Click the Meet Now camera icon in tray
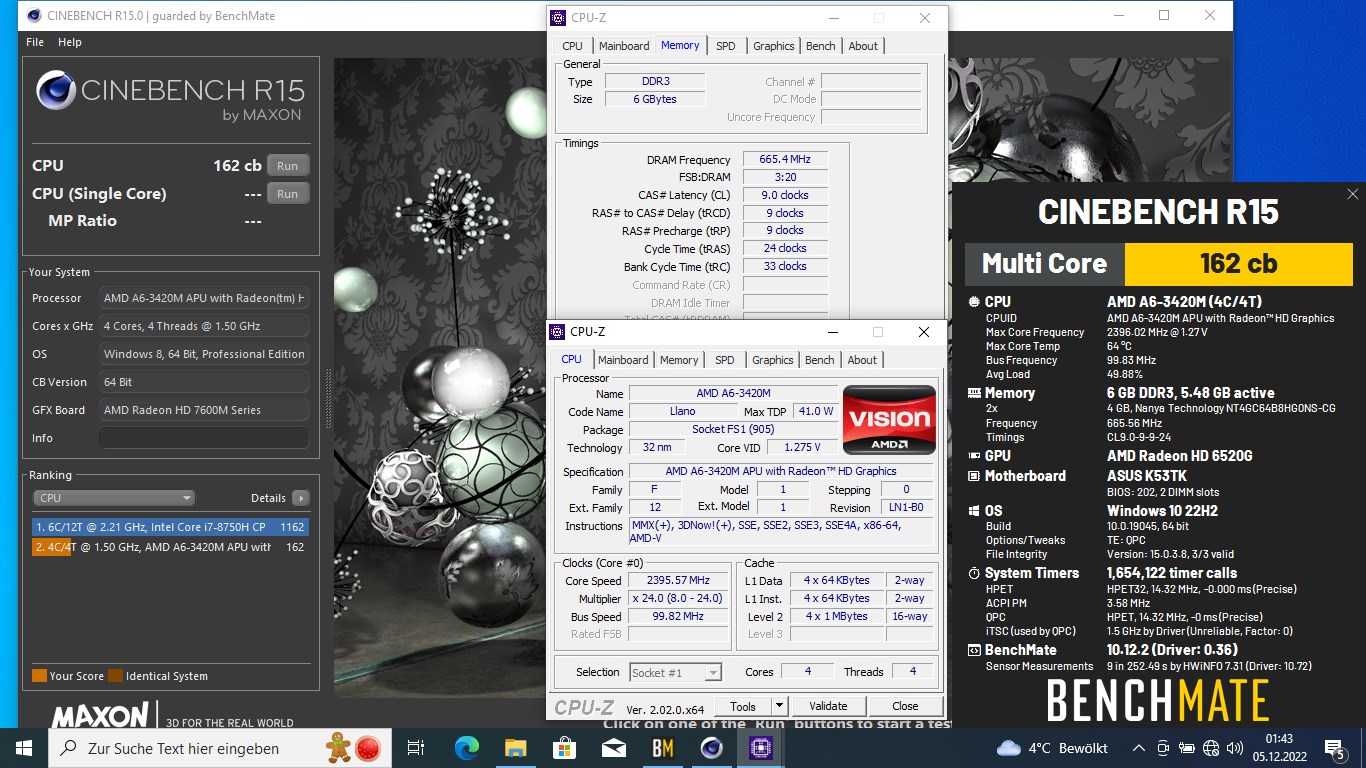 1163,748
